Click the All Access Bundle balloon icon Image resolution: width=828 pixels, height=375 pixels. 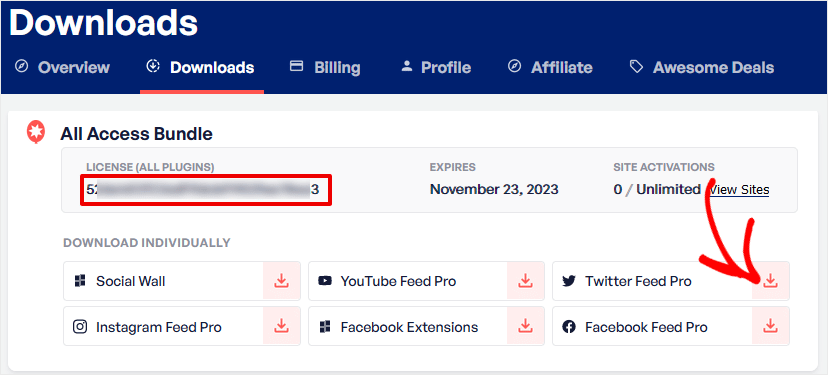(x=36, y=133)
